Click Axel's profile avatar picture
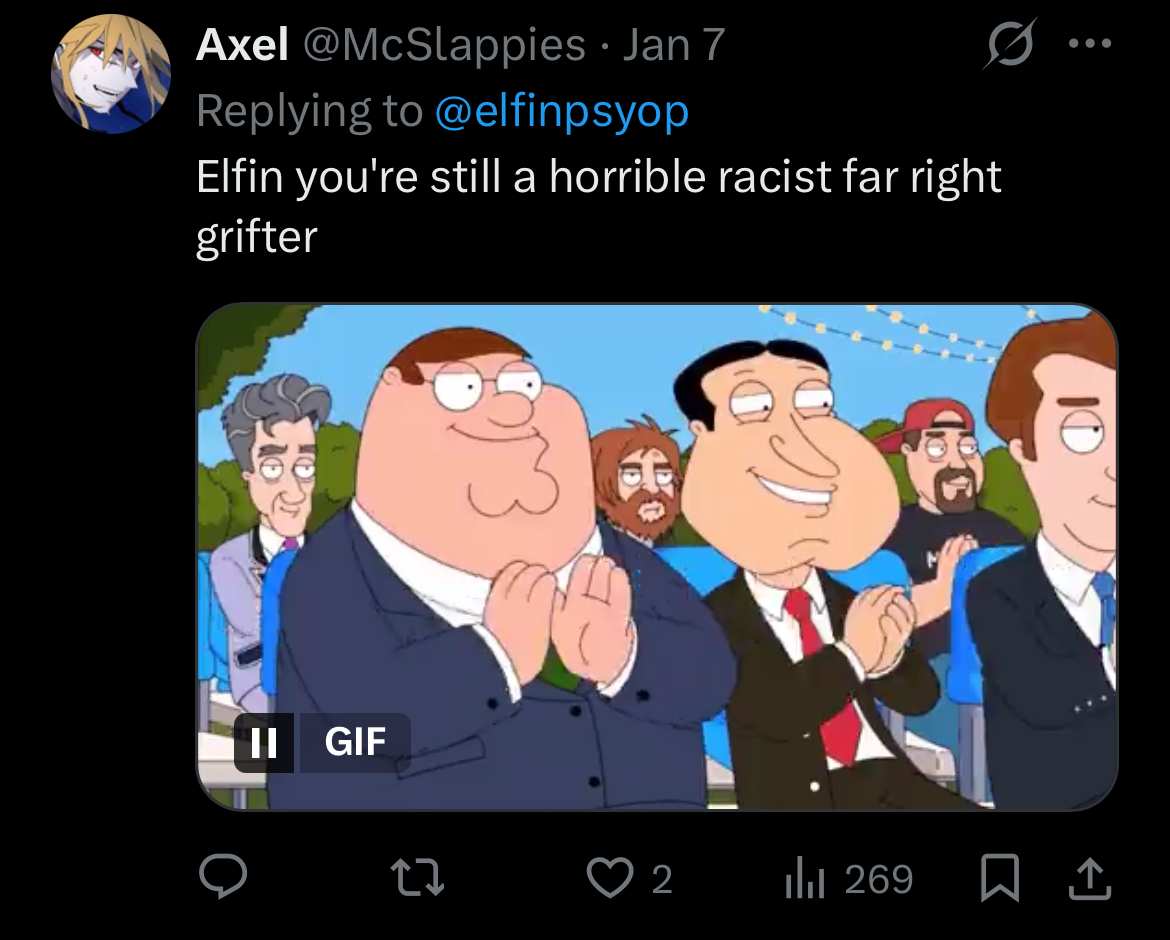Viewport: 1170px width, 940px height. pyautogui.click(x=110, y=74)
